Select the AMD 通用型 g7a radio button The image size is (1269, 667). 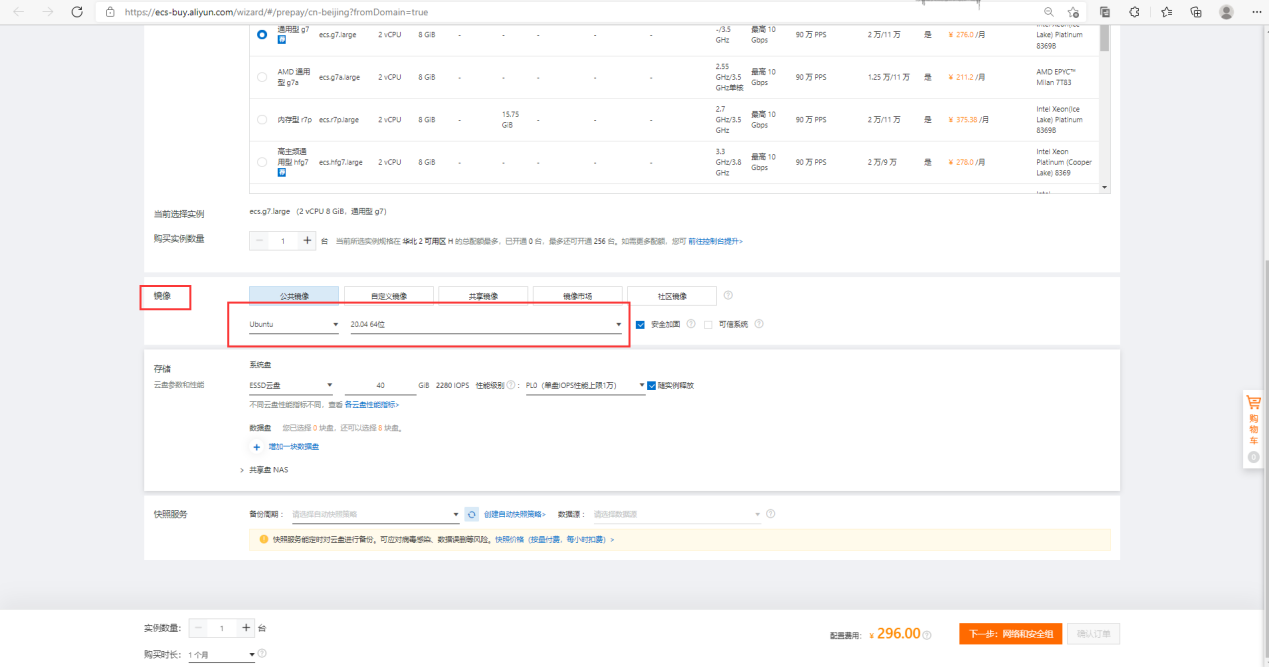pos(262,77)
